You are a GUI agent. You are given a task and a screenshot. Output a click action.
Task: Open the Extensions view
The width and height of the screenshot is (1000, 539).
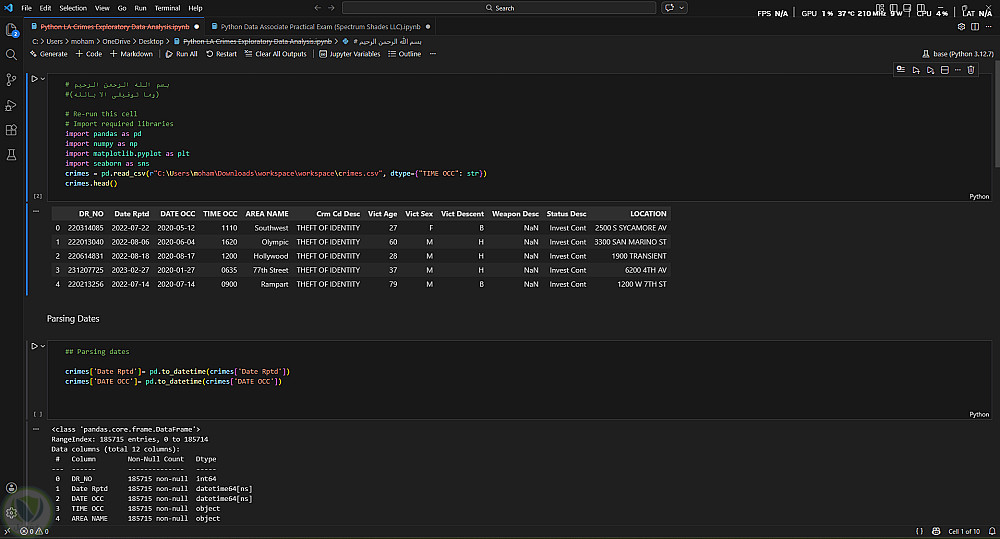(x=12, y=130)
